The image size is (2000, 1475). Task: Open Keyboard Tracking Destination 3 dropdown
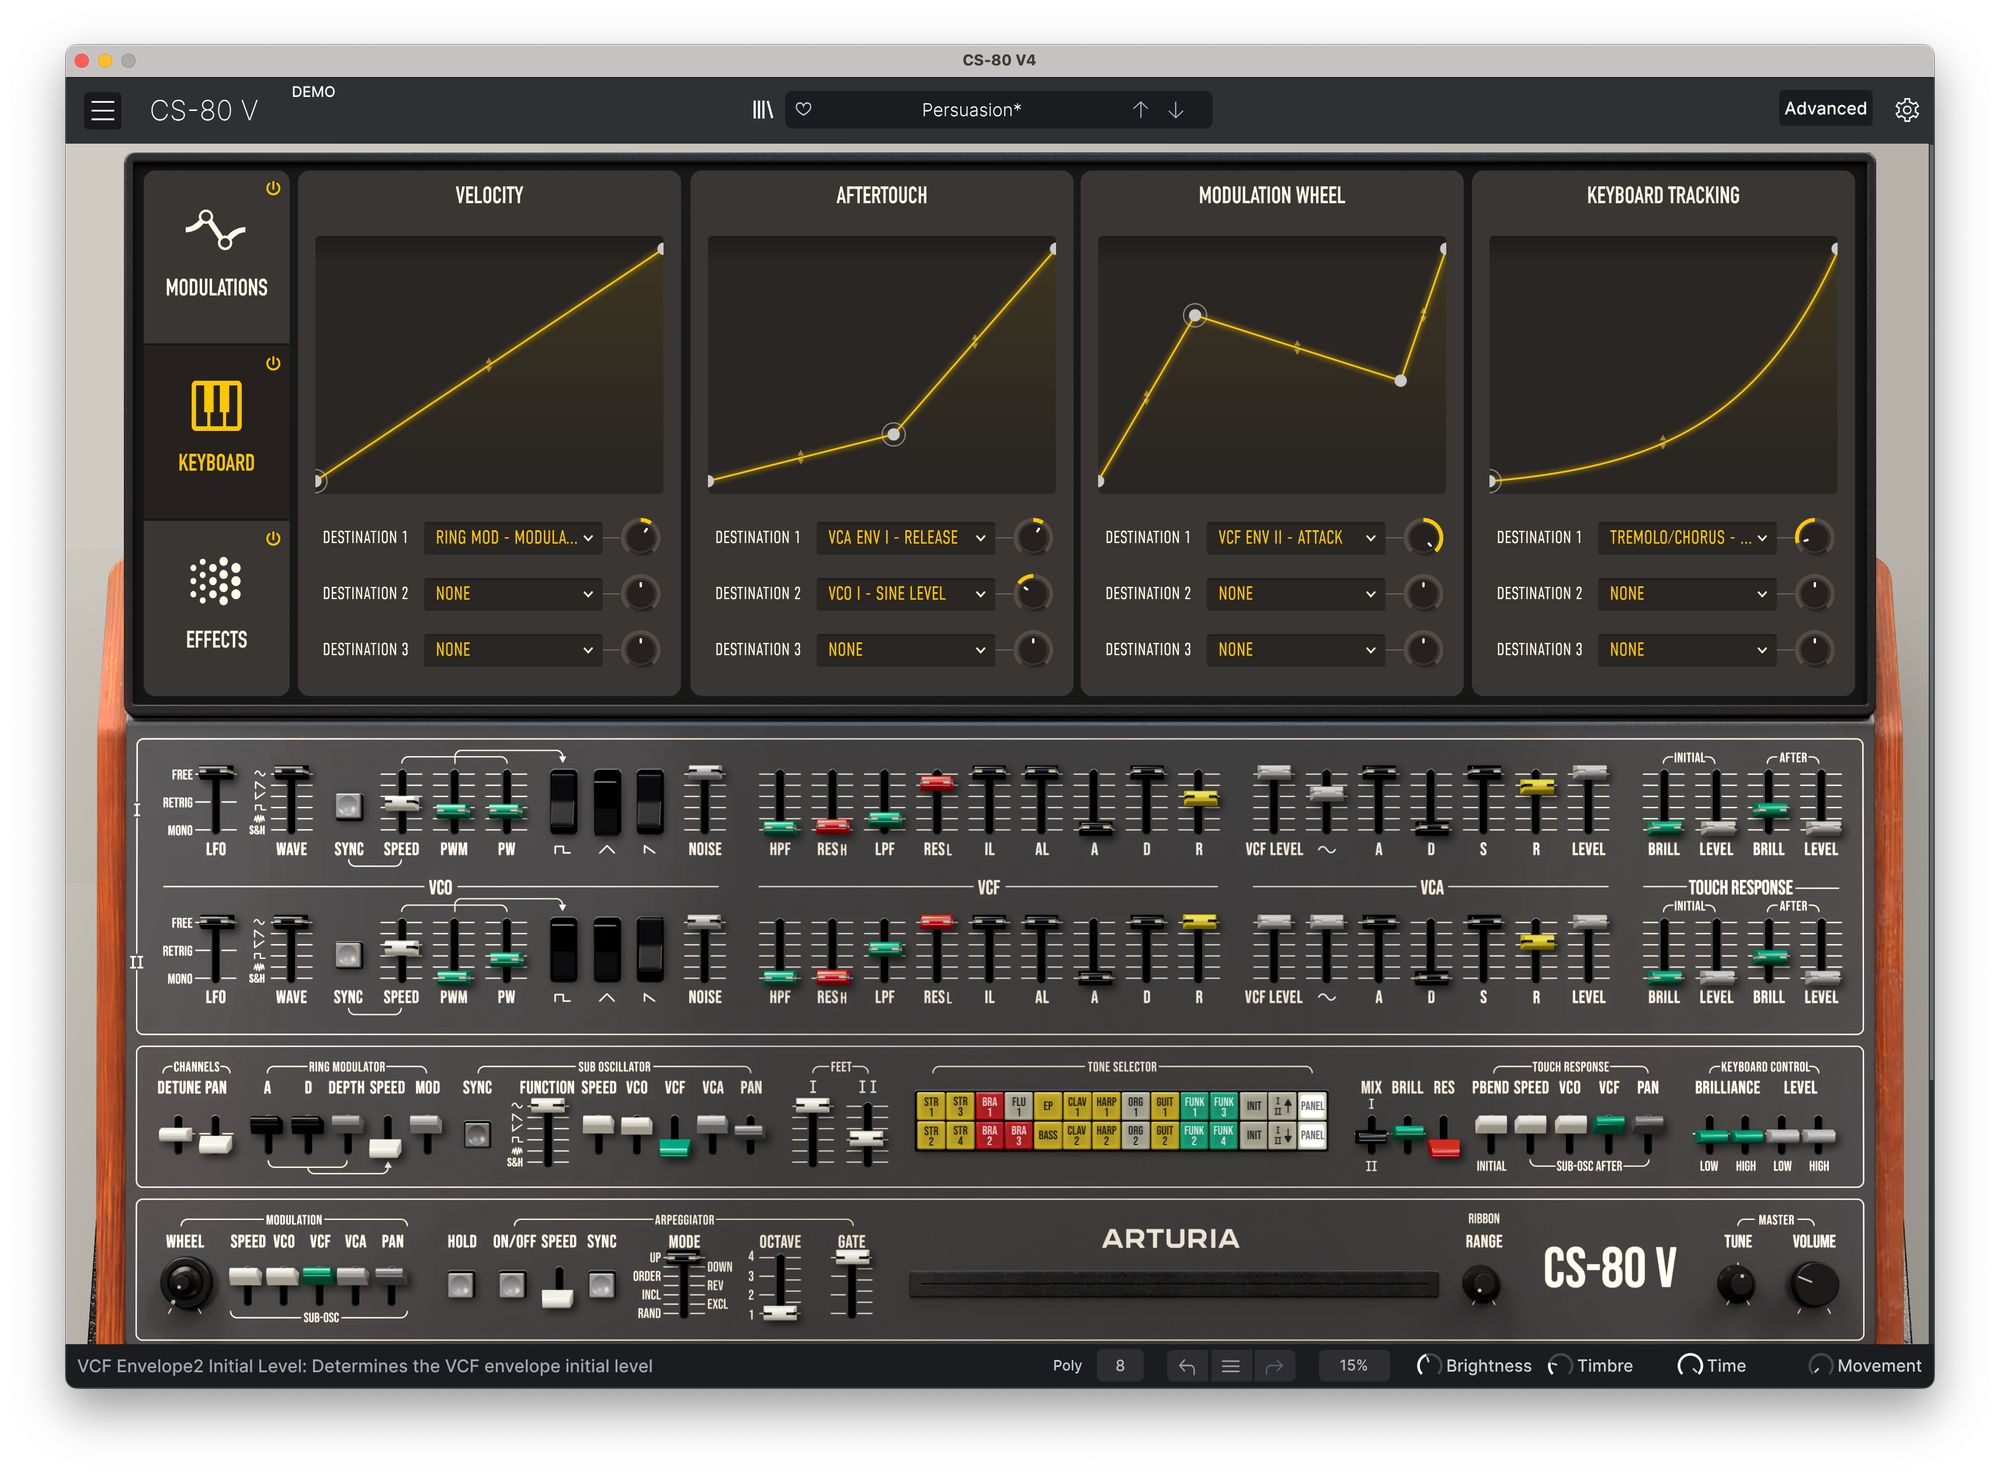(1686, 650)
